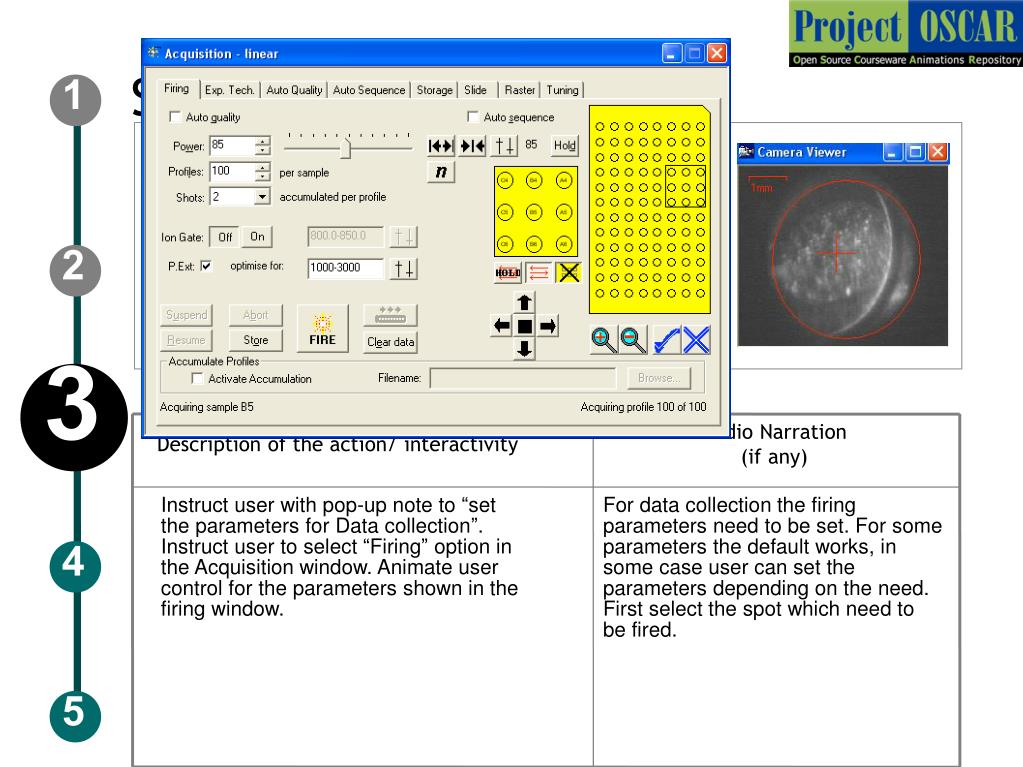
Task: Move stage left with the left arrow
Action: tap(501, 325)
